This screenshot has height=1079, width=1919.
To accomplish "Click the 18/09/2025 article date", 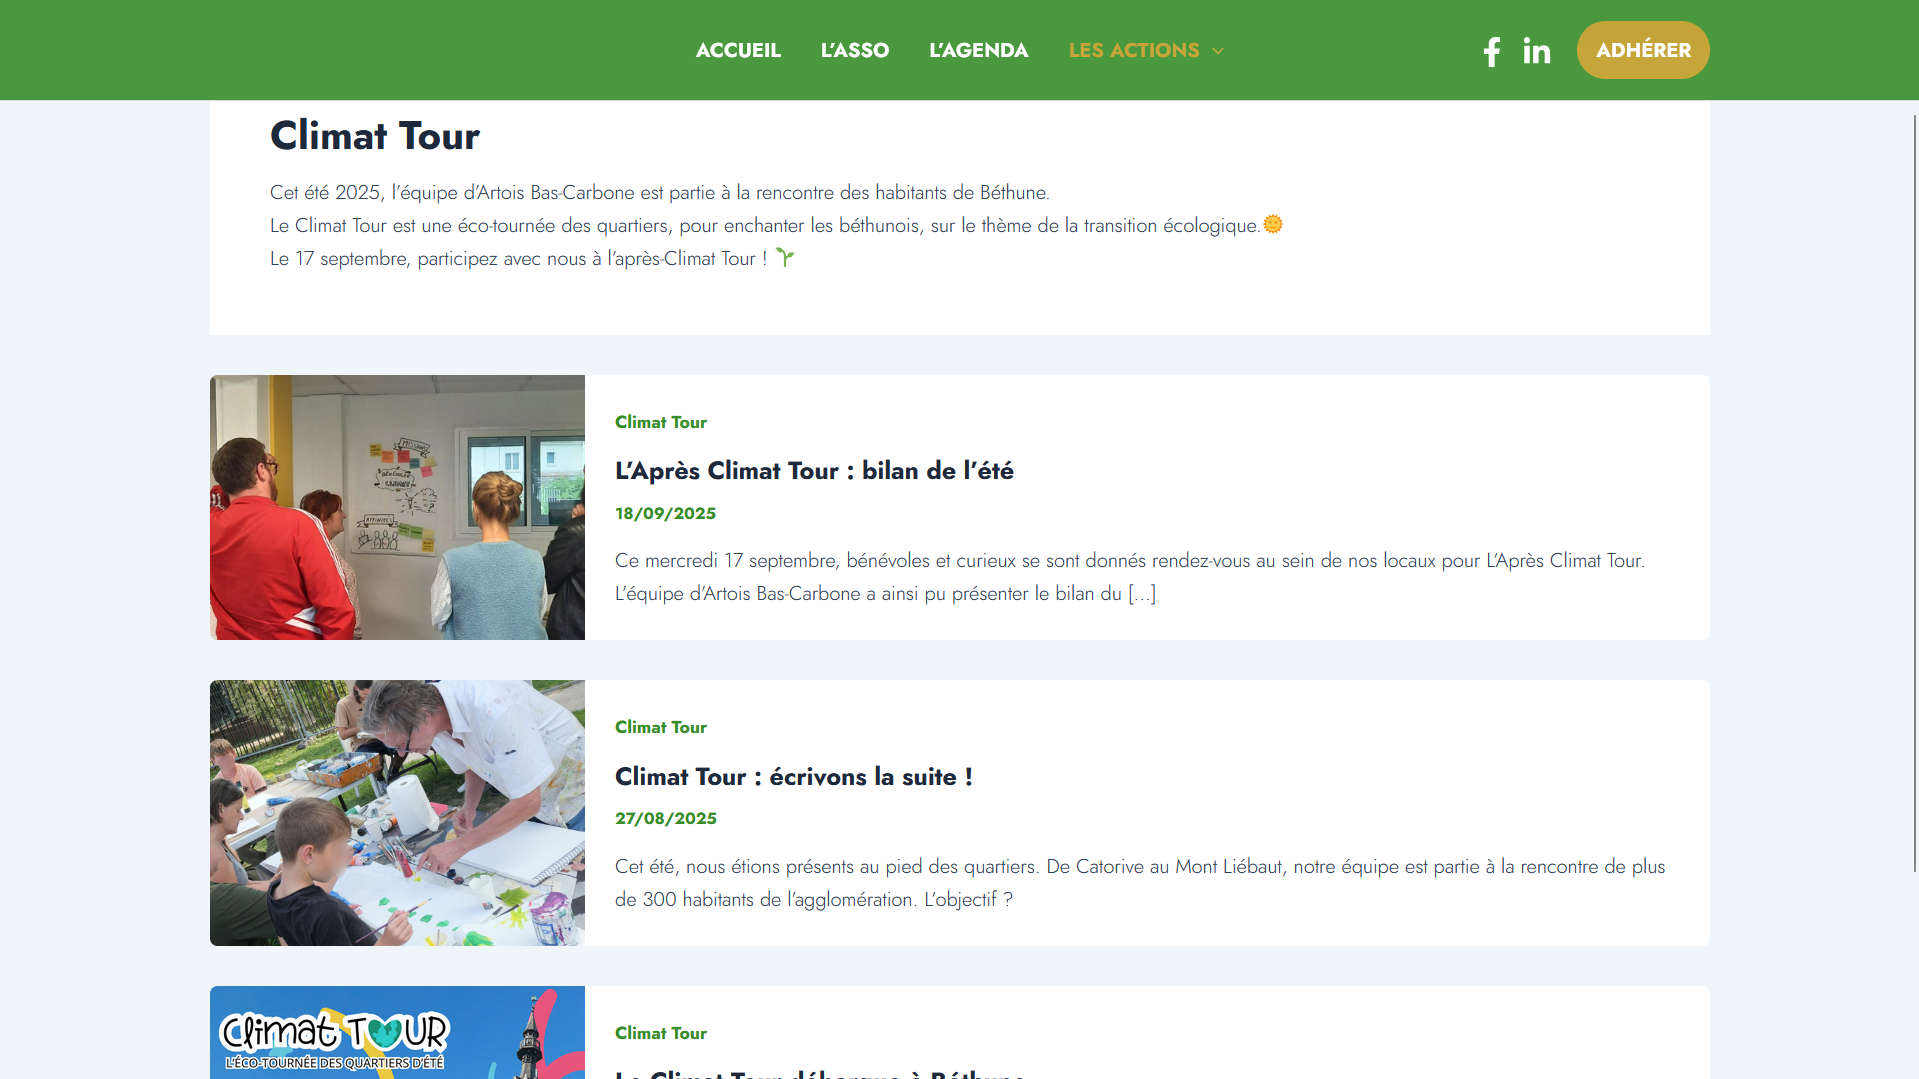I will coord(665,513).
